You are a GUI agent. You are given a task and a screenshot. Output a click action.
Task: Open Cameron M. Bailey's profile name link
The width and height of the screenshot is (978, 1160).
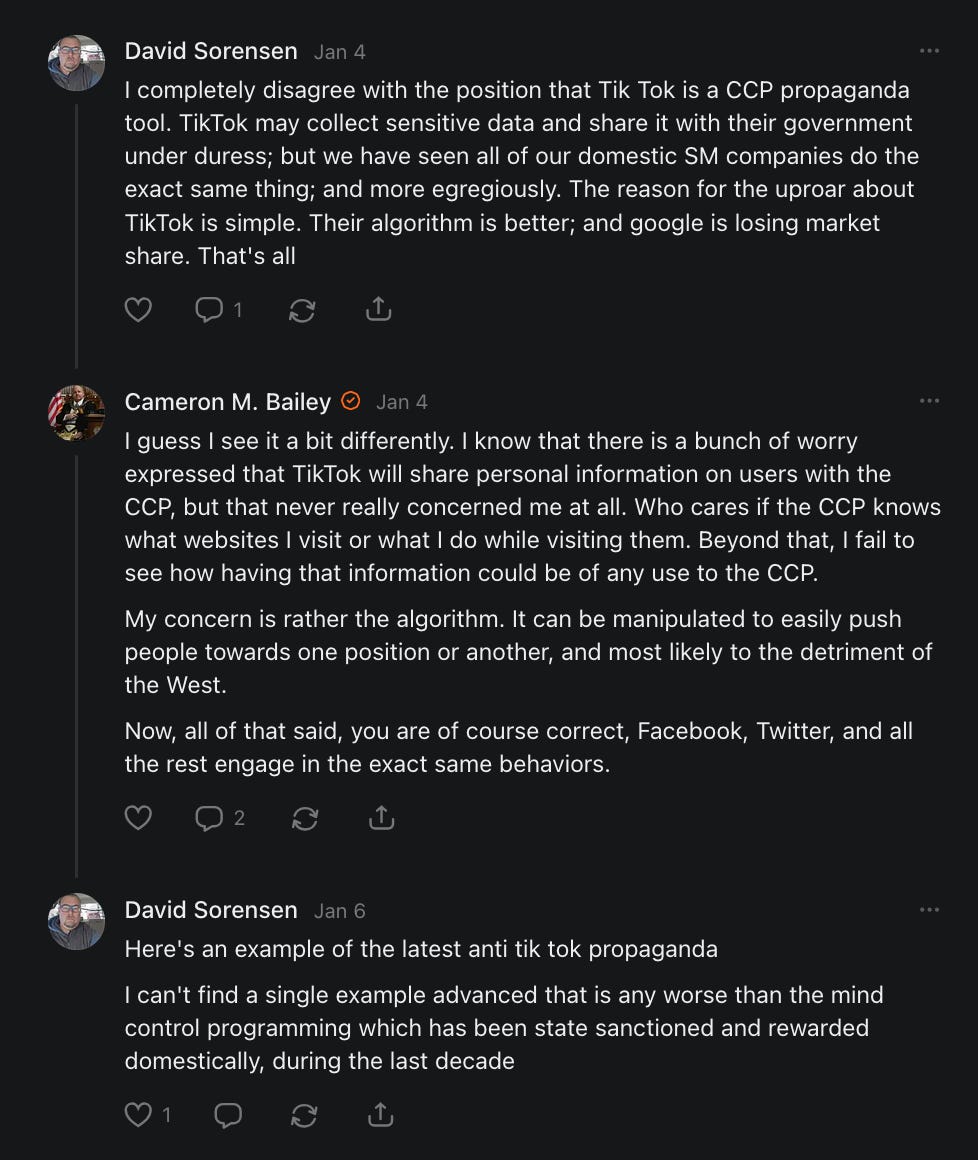click(228, 402)
